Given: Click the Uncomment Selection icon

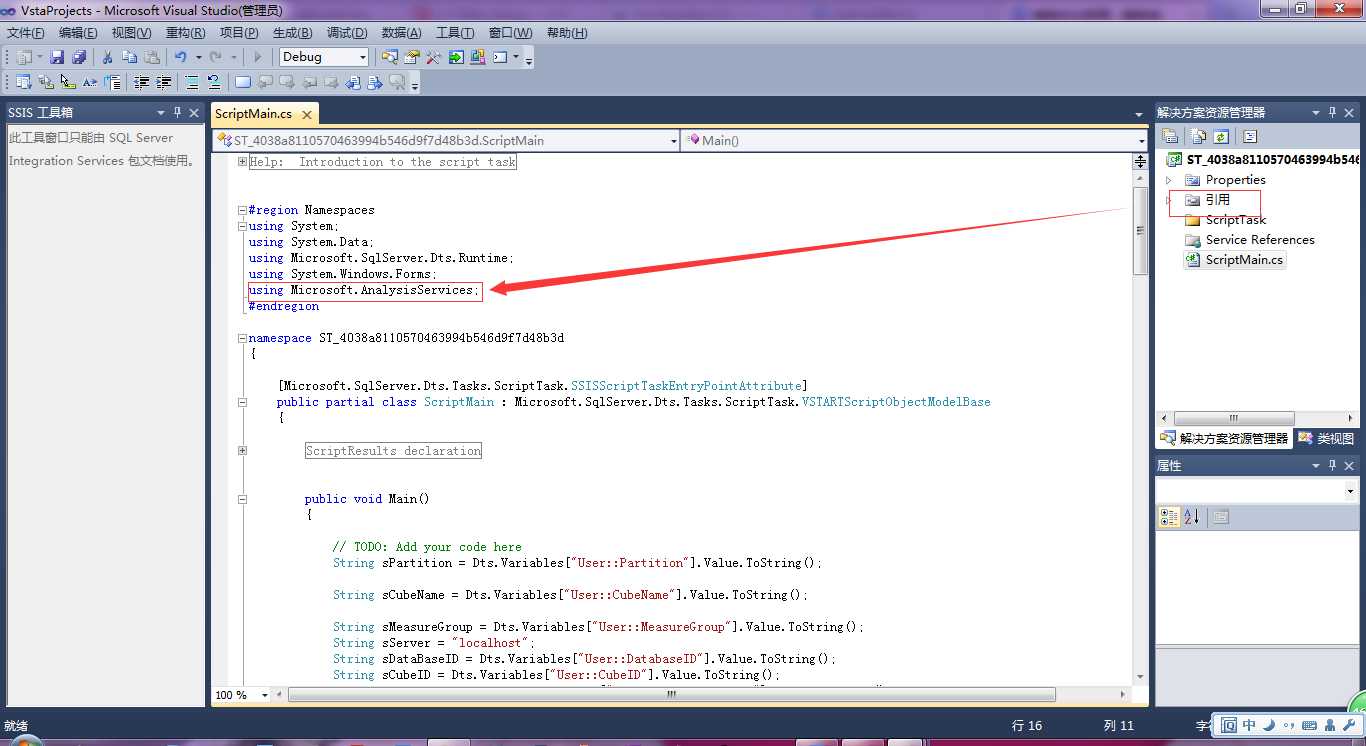Looking at the screenshot, I should tap(214, 82).
